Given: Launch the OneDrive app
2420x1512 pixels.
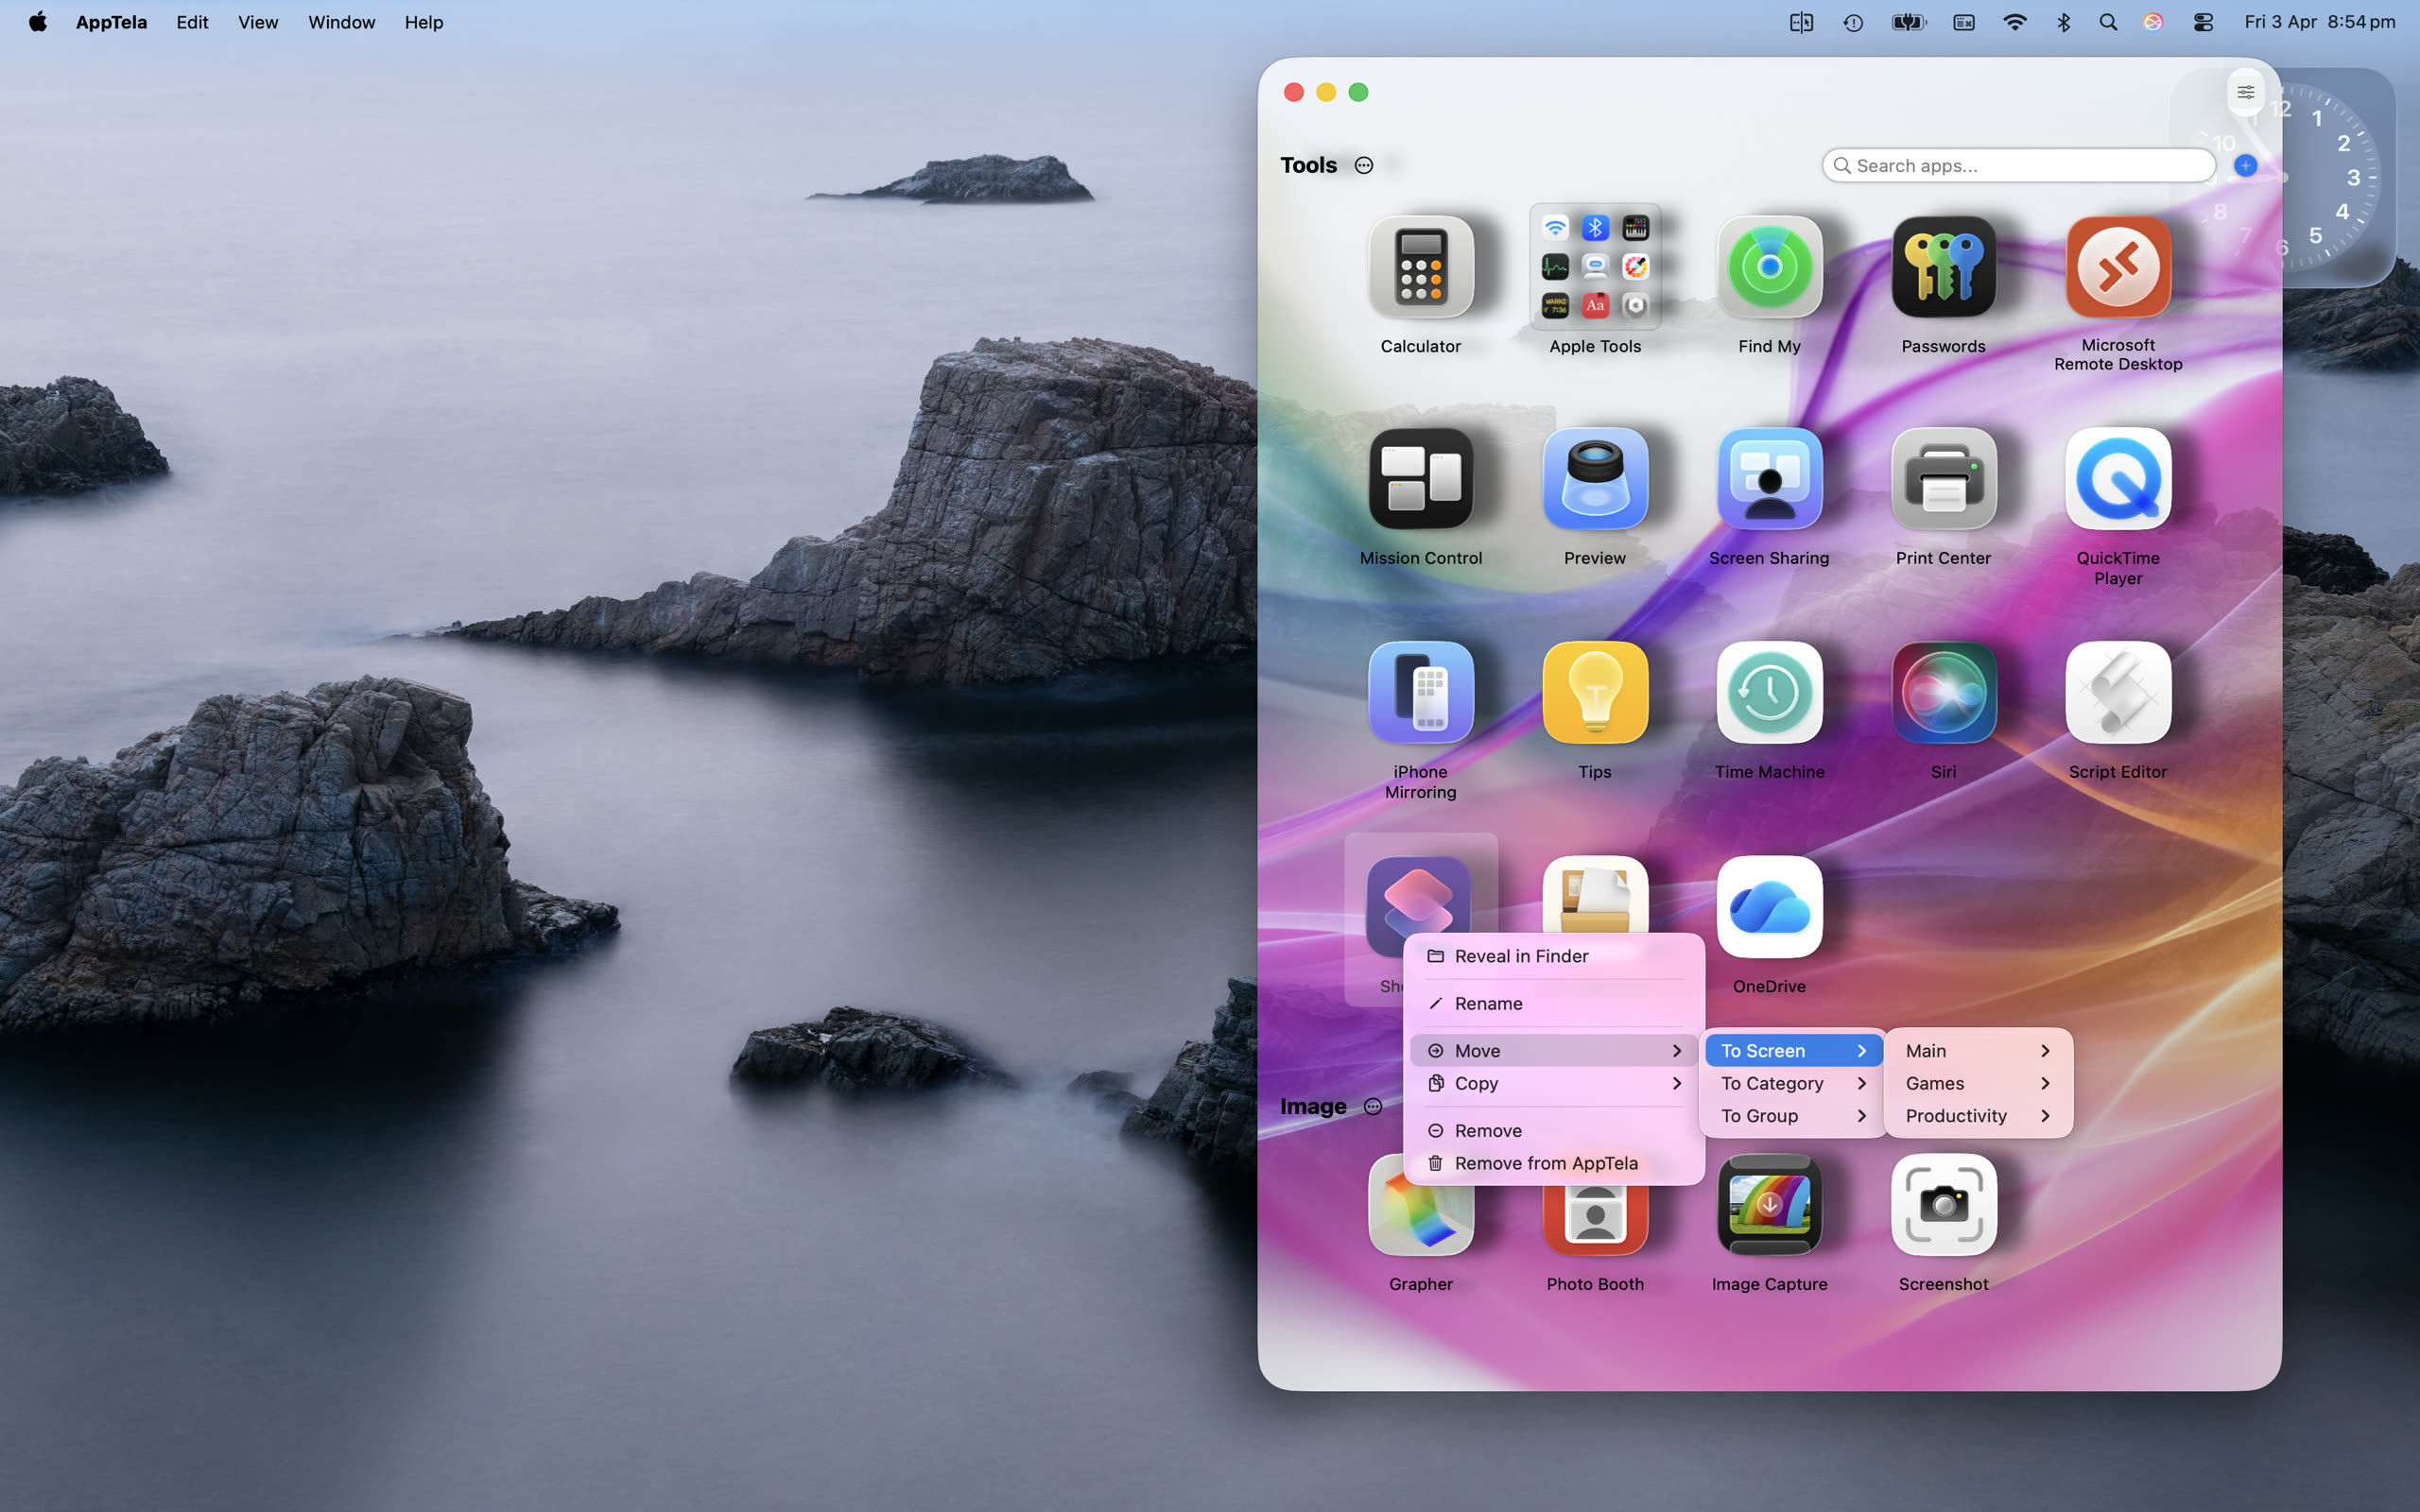Looking at the screenshot, I should [1768, 907].
